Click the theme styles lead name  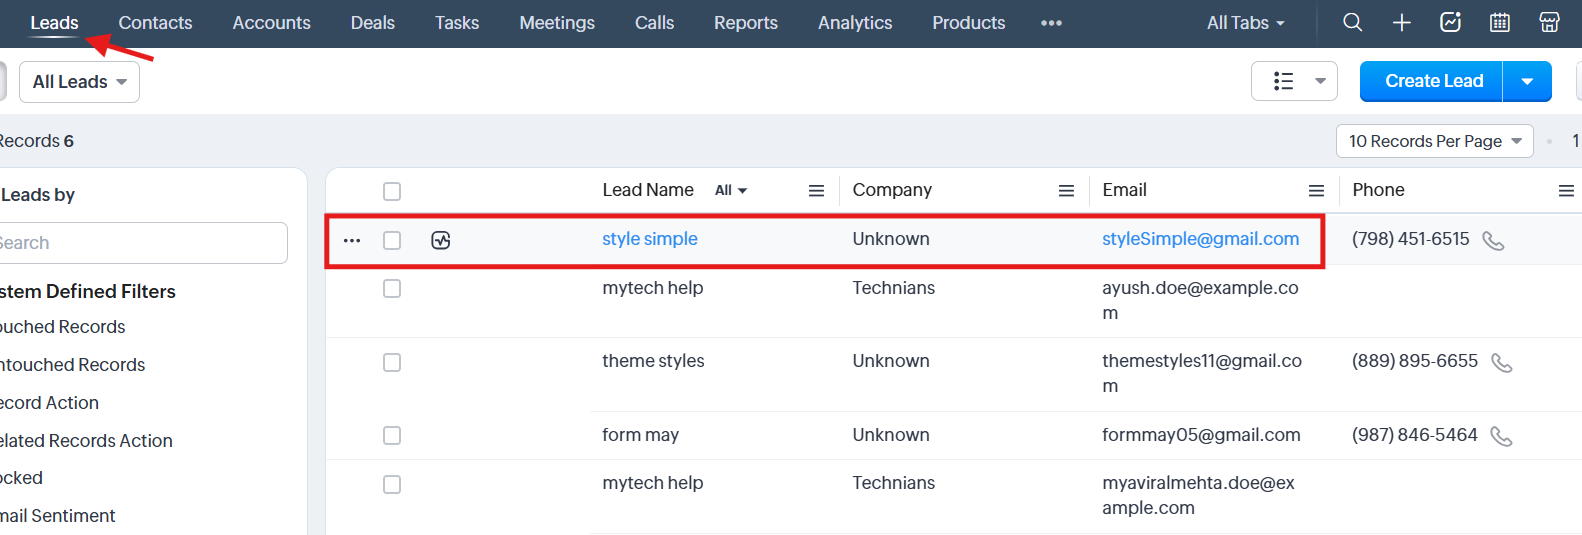(x=653, y=361)
